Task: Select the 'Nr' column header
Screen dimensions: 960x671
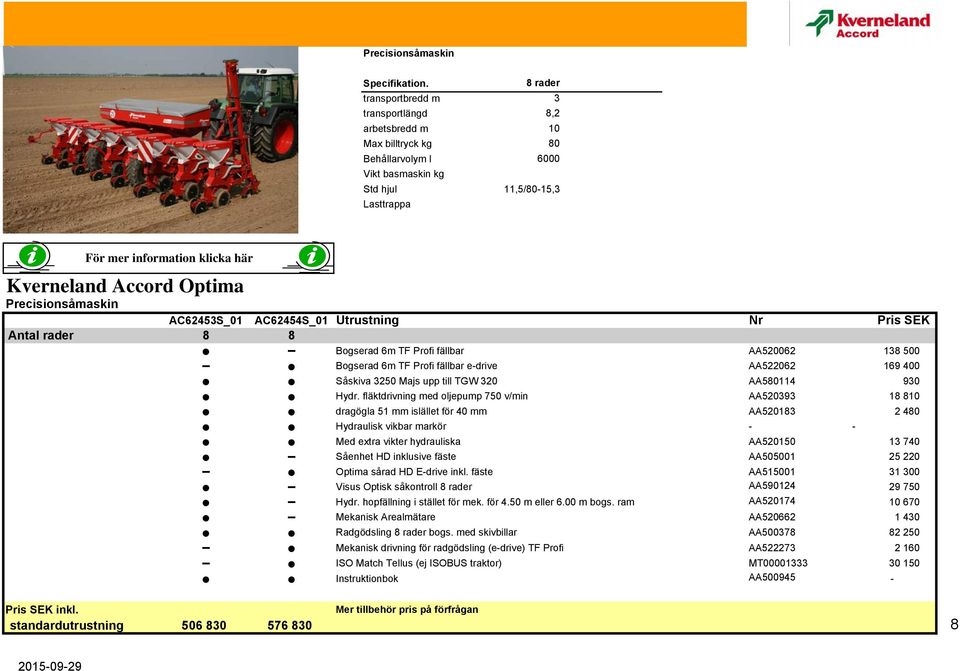Action: tap(756, 320)
